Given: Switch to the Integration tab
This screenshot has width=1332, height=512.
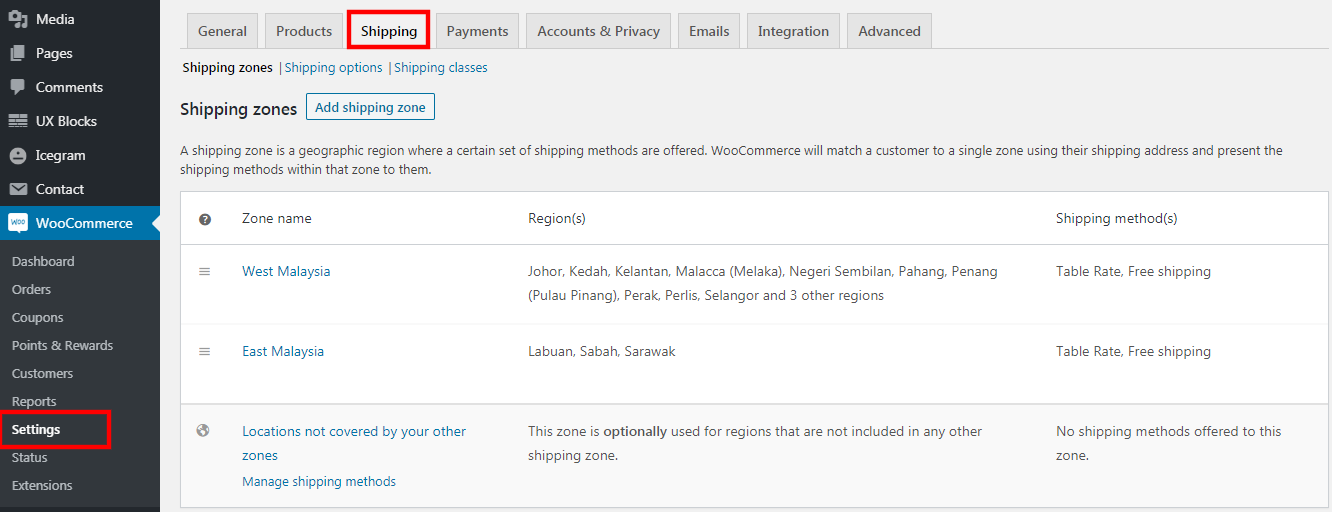Looking at the screenshot, I should pos(793,31).
